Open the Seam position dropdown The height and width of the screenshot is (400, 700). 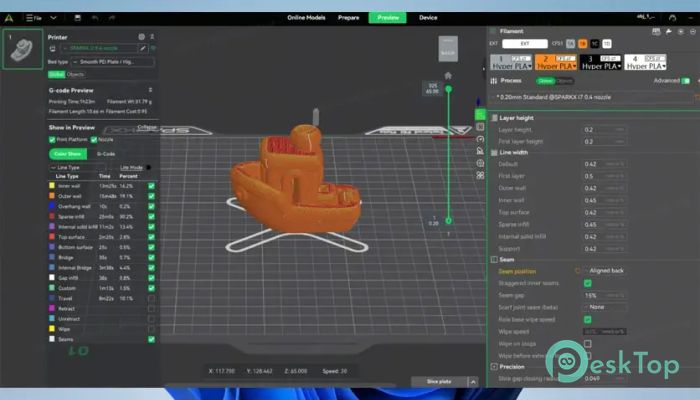pos(605,271)
